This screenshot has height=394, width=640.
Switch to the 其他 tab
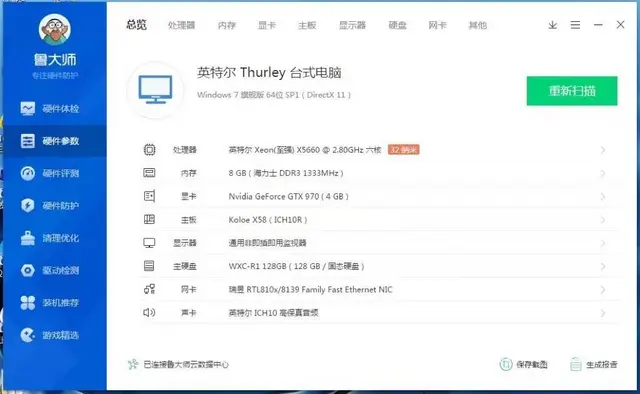pyautogui.click(x=478, y=25)
